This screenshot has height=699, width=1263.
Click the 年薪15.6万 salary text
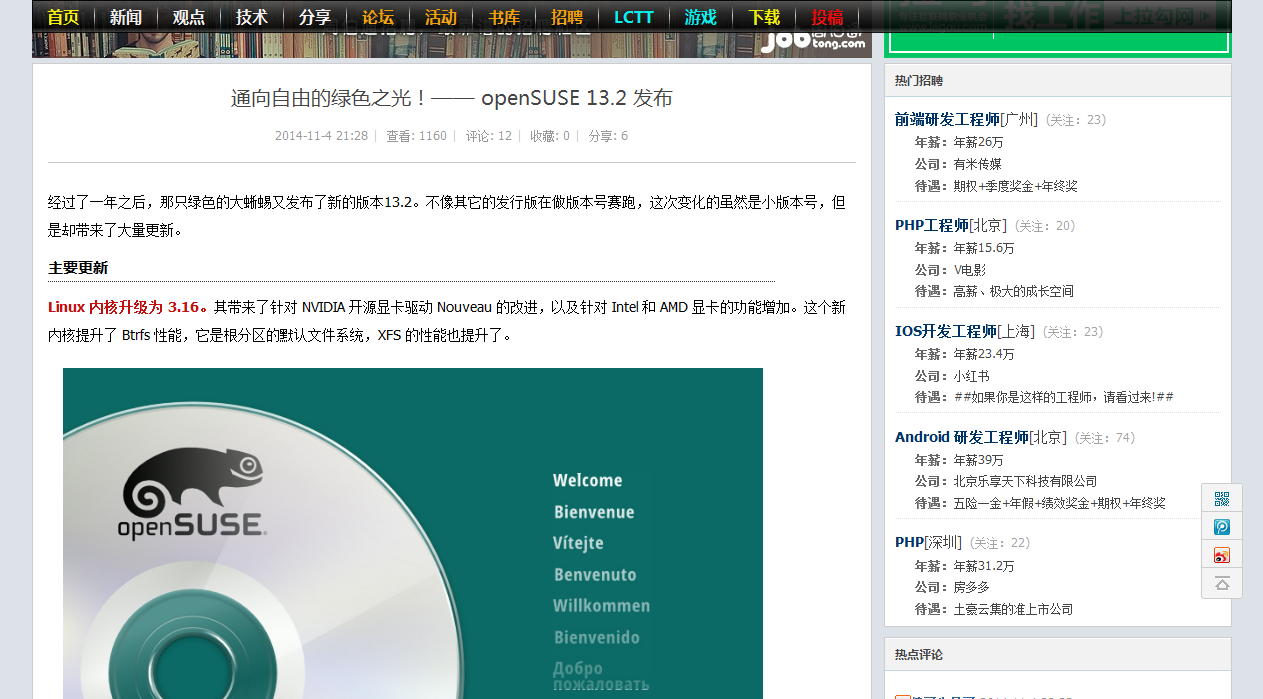pos(984,248)
